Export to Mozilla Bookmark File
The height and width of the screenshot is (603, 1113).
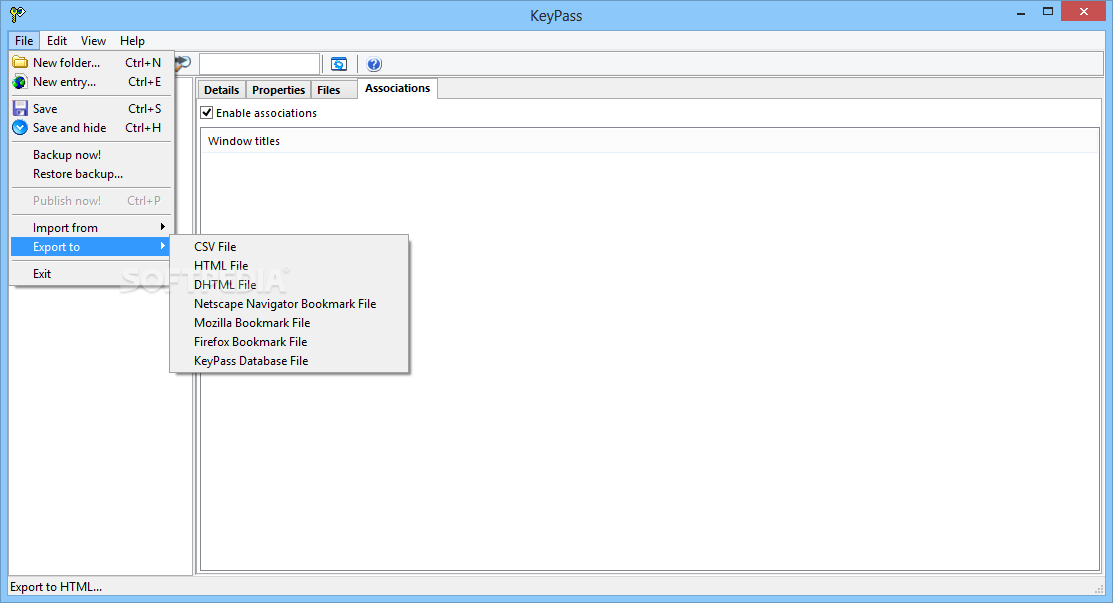(290, 323)
